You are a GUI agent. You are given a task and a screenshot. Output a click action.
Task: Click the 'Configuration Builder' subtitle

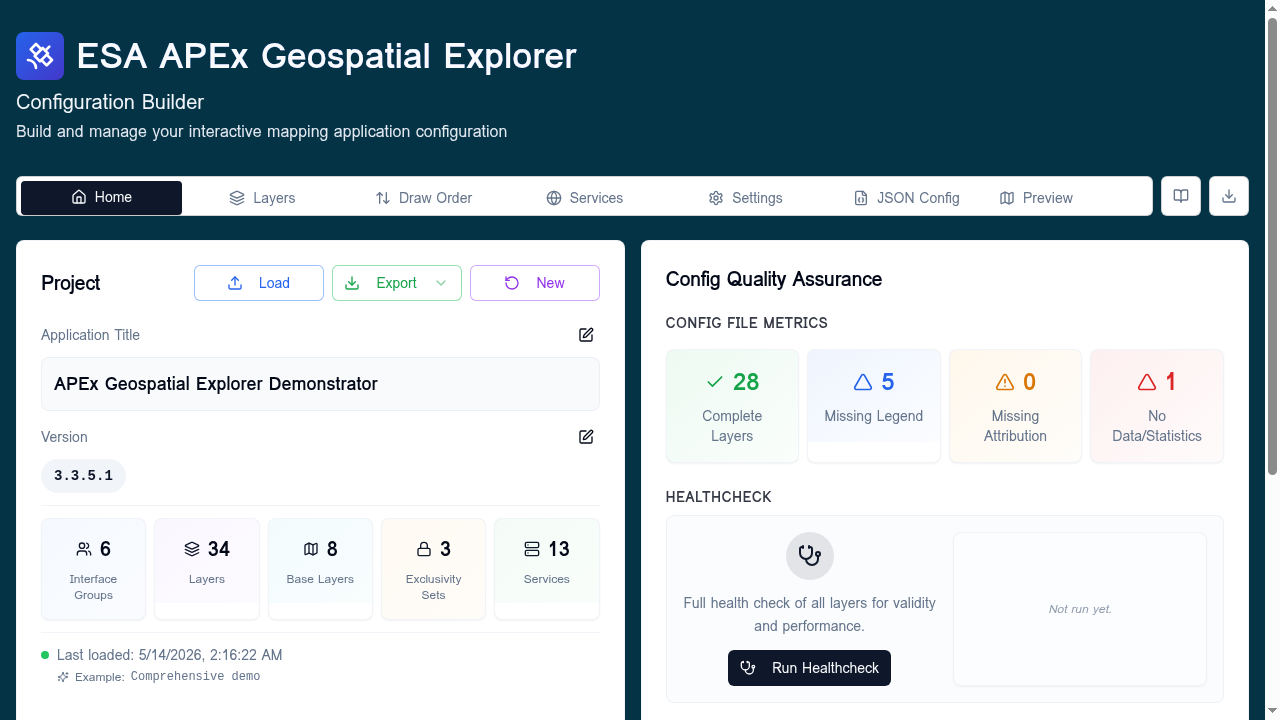[110, 102]
